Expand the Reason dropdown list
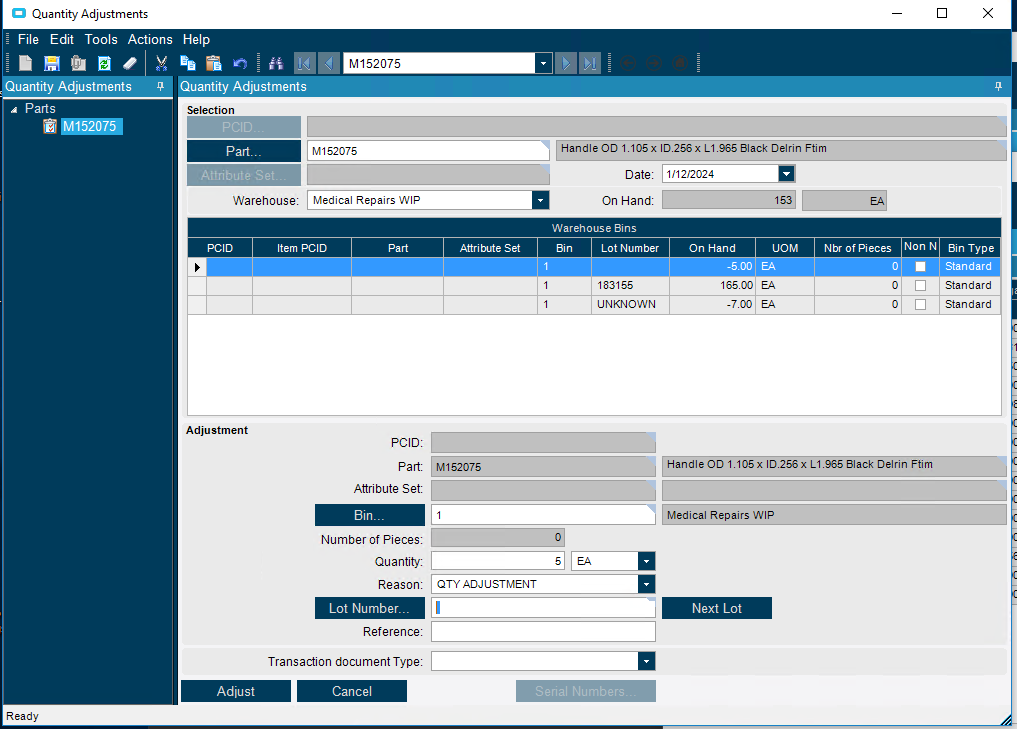 tap(646, 584)
